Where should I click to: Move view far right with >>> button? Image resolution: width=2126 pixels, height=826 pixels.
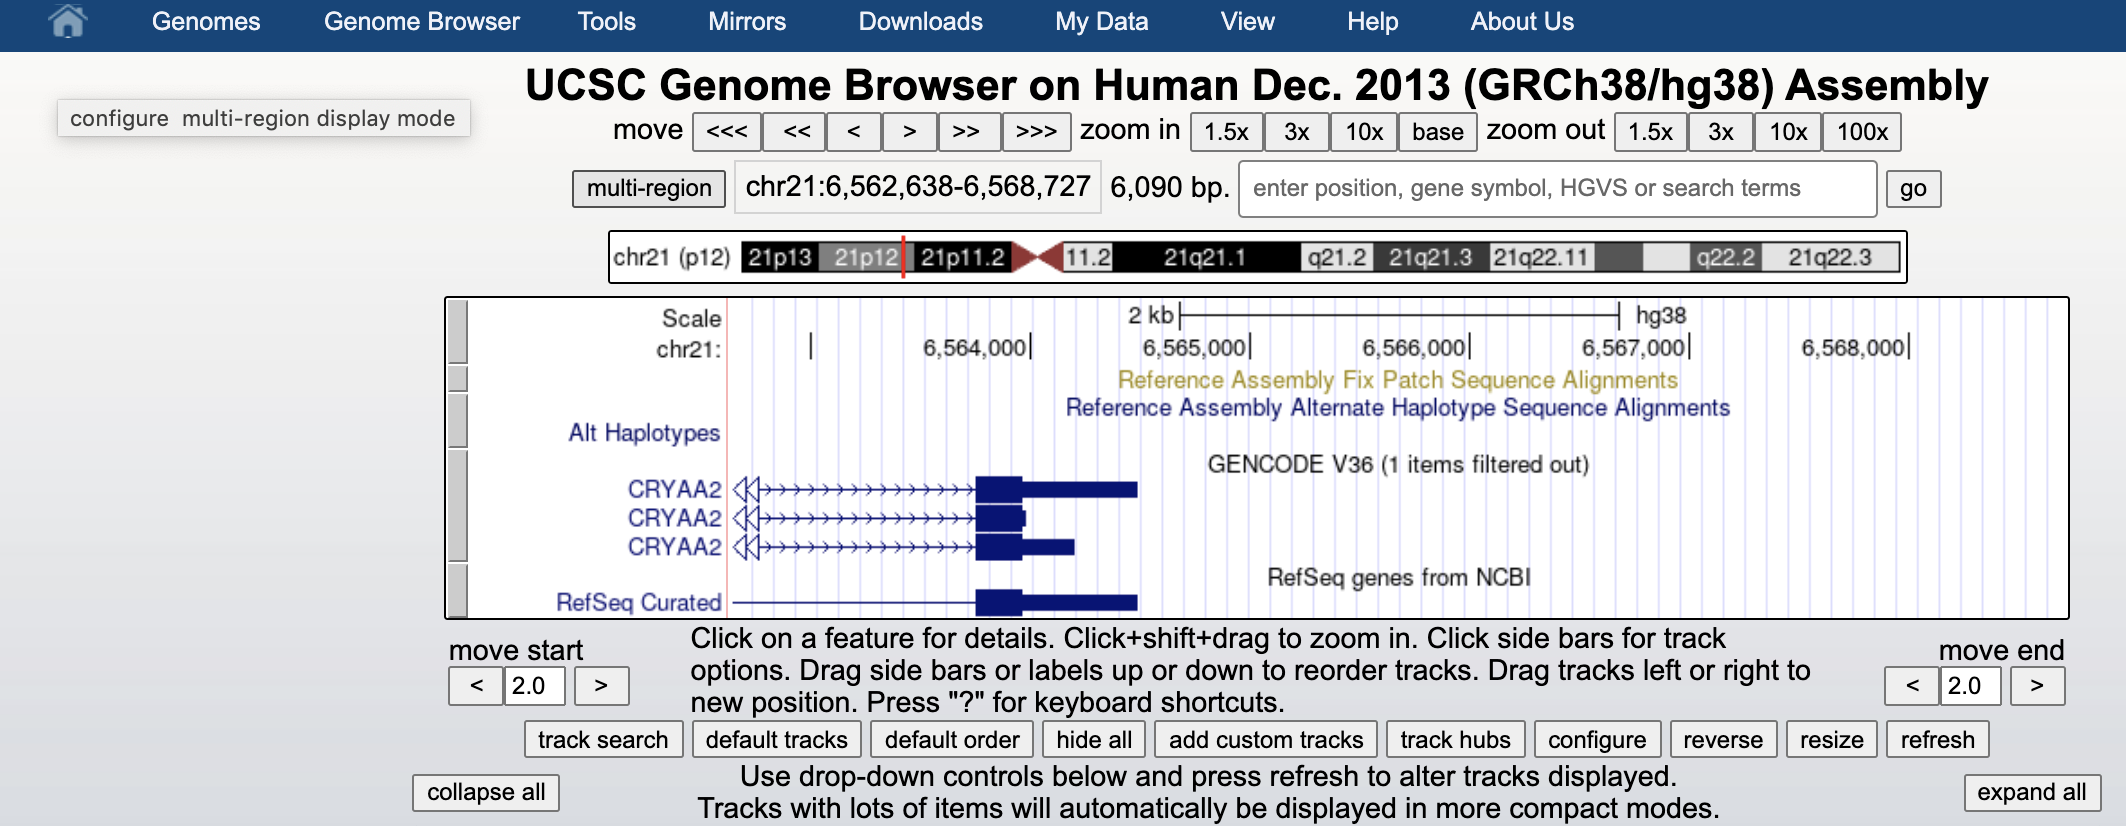pyautogui.click(x=1036, y=132)
